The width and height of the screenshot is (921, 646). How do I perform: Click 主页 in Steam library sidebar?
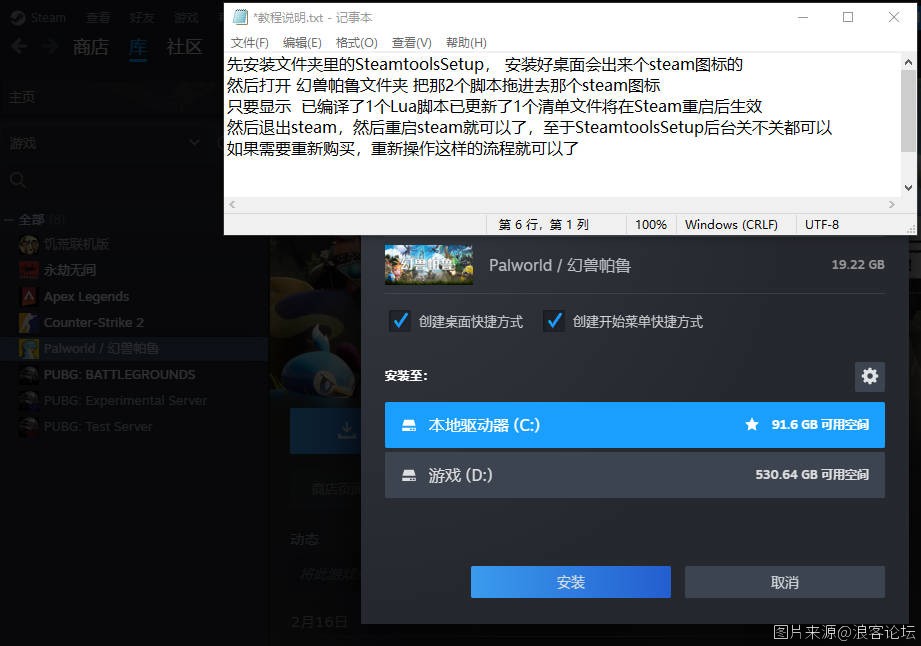[22, 97]
